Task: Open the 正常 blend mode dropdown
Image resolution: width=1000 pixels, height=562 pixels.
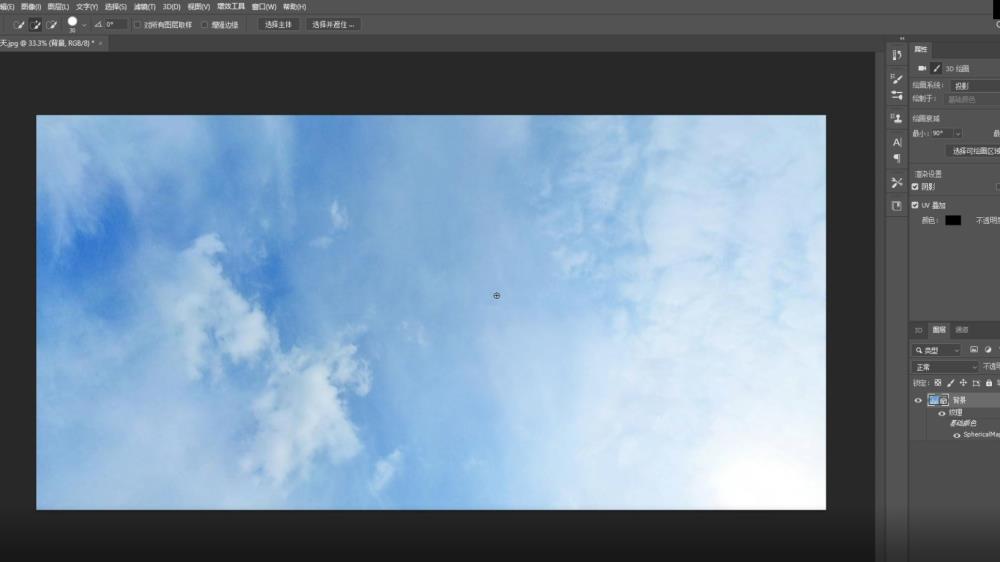Action: (x=945, y=367)
